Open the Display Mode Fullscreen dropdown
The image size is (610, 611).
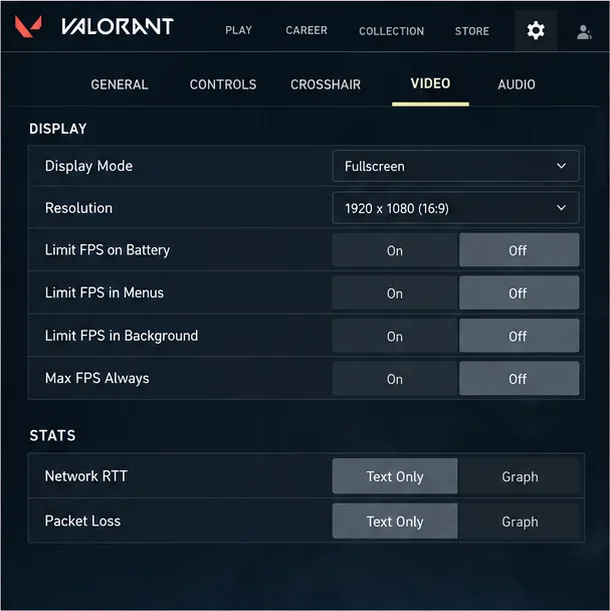[x=456, y=166]
